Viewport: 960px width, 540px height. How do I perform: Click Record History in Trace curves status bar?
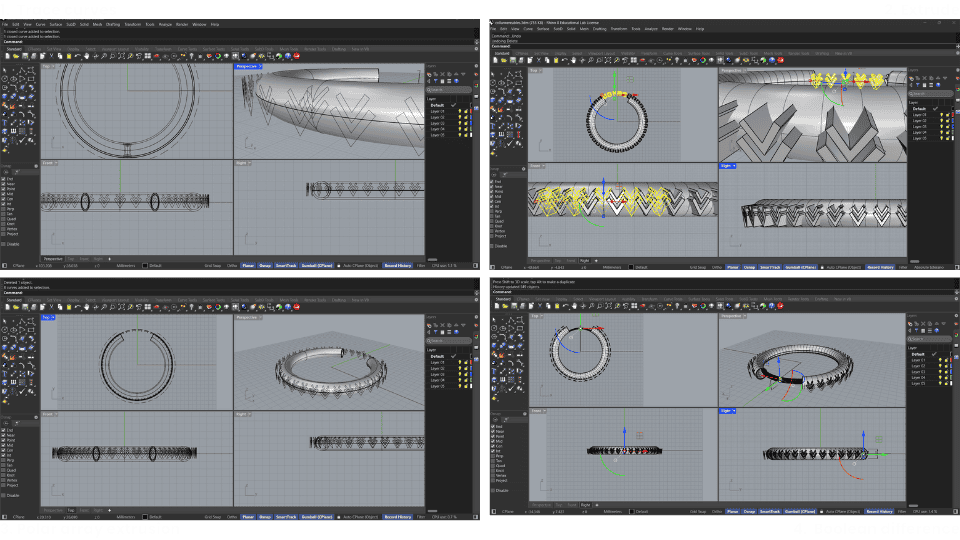[x=397, y=265]
